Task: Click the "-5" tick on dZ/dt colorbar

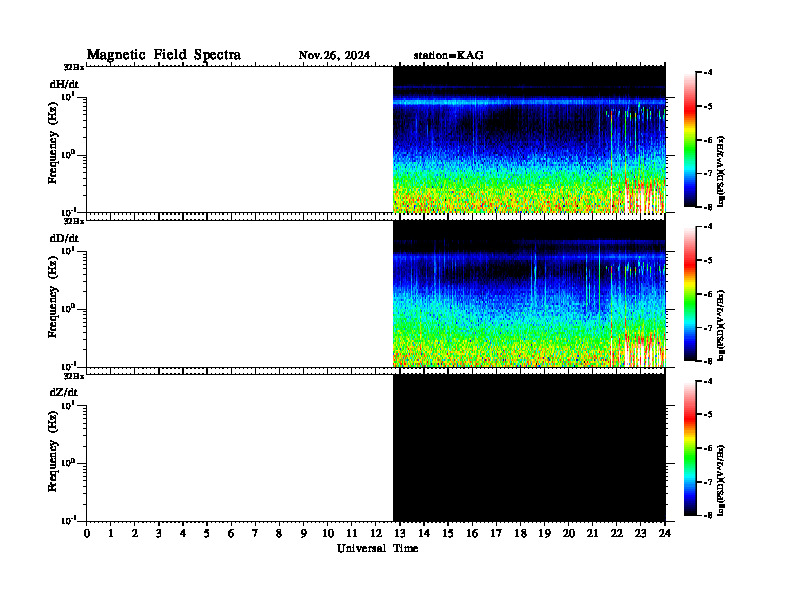Action: [708, 415]
